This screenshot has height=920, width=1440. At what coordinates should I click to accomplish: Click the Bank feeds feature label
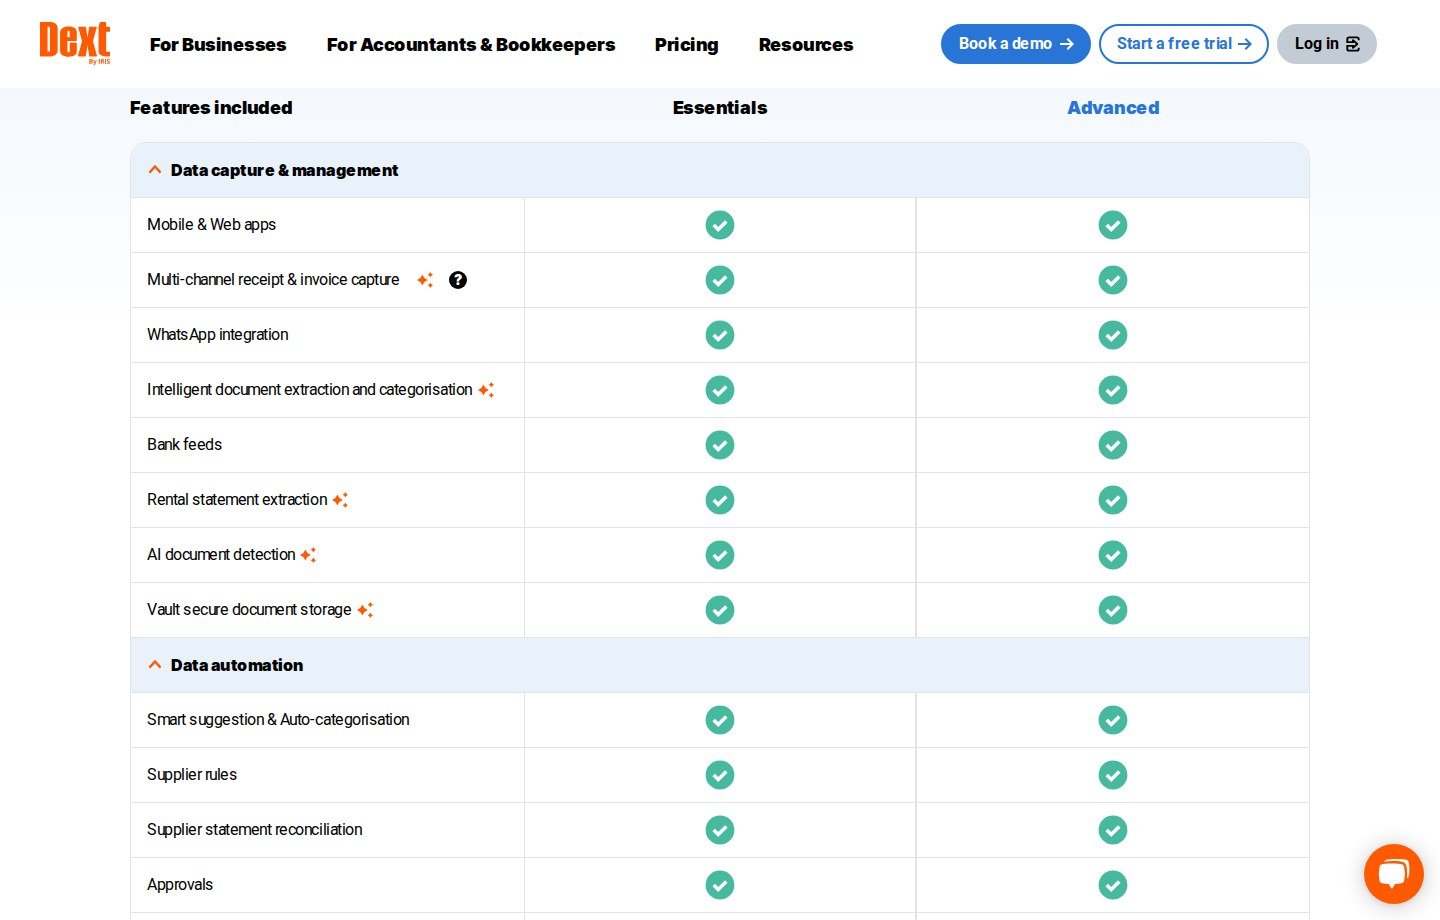tap(185, 445)
